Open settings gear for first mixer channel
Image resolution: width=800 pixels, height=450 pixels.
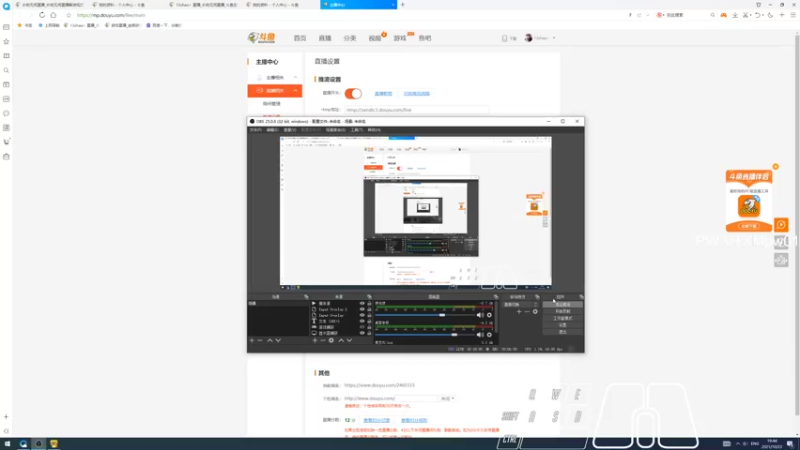click(x=489, y=315)
